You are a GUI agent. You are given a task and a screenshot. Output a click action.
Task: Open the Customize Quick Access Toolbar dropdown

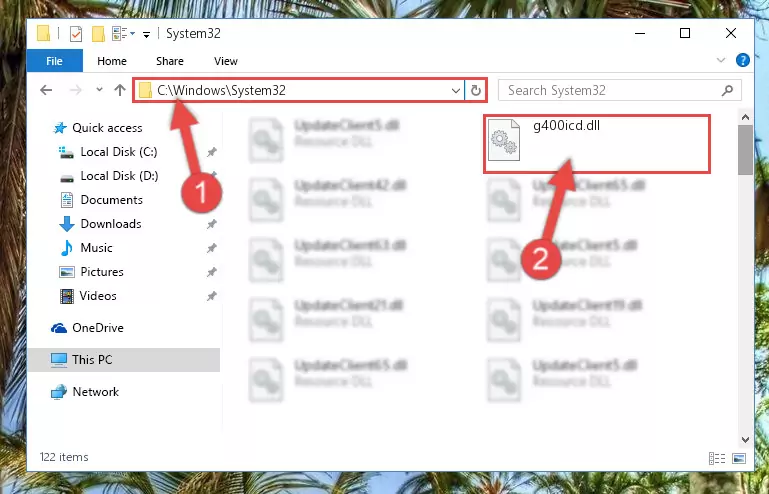click(x=146, y=34)
